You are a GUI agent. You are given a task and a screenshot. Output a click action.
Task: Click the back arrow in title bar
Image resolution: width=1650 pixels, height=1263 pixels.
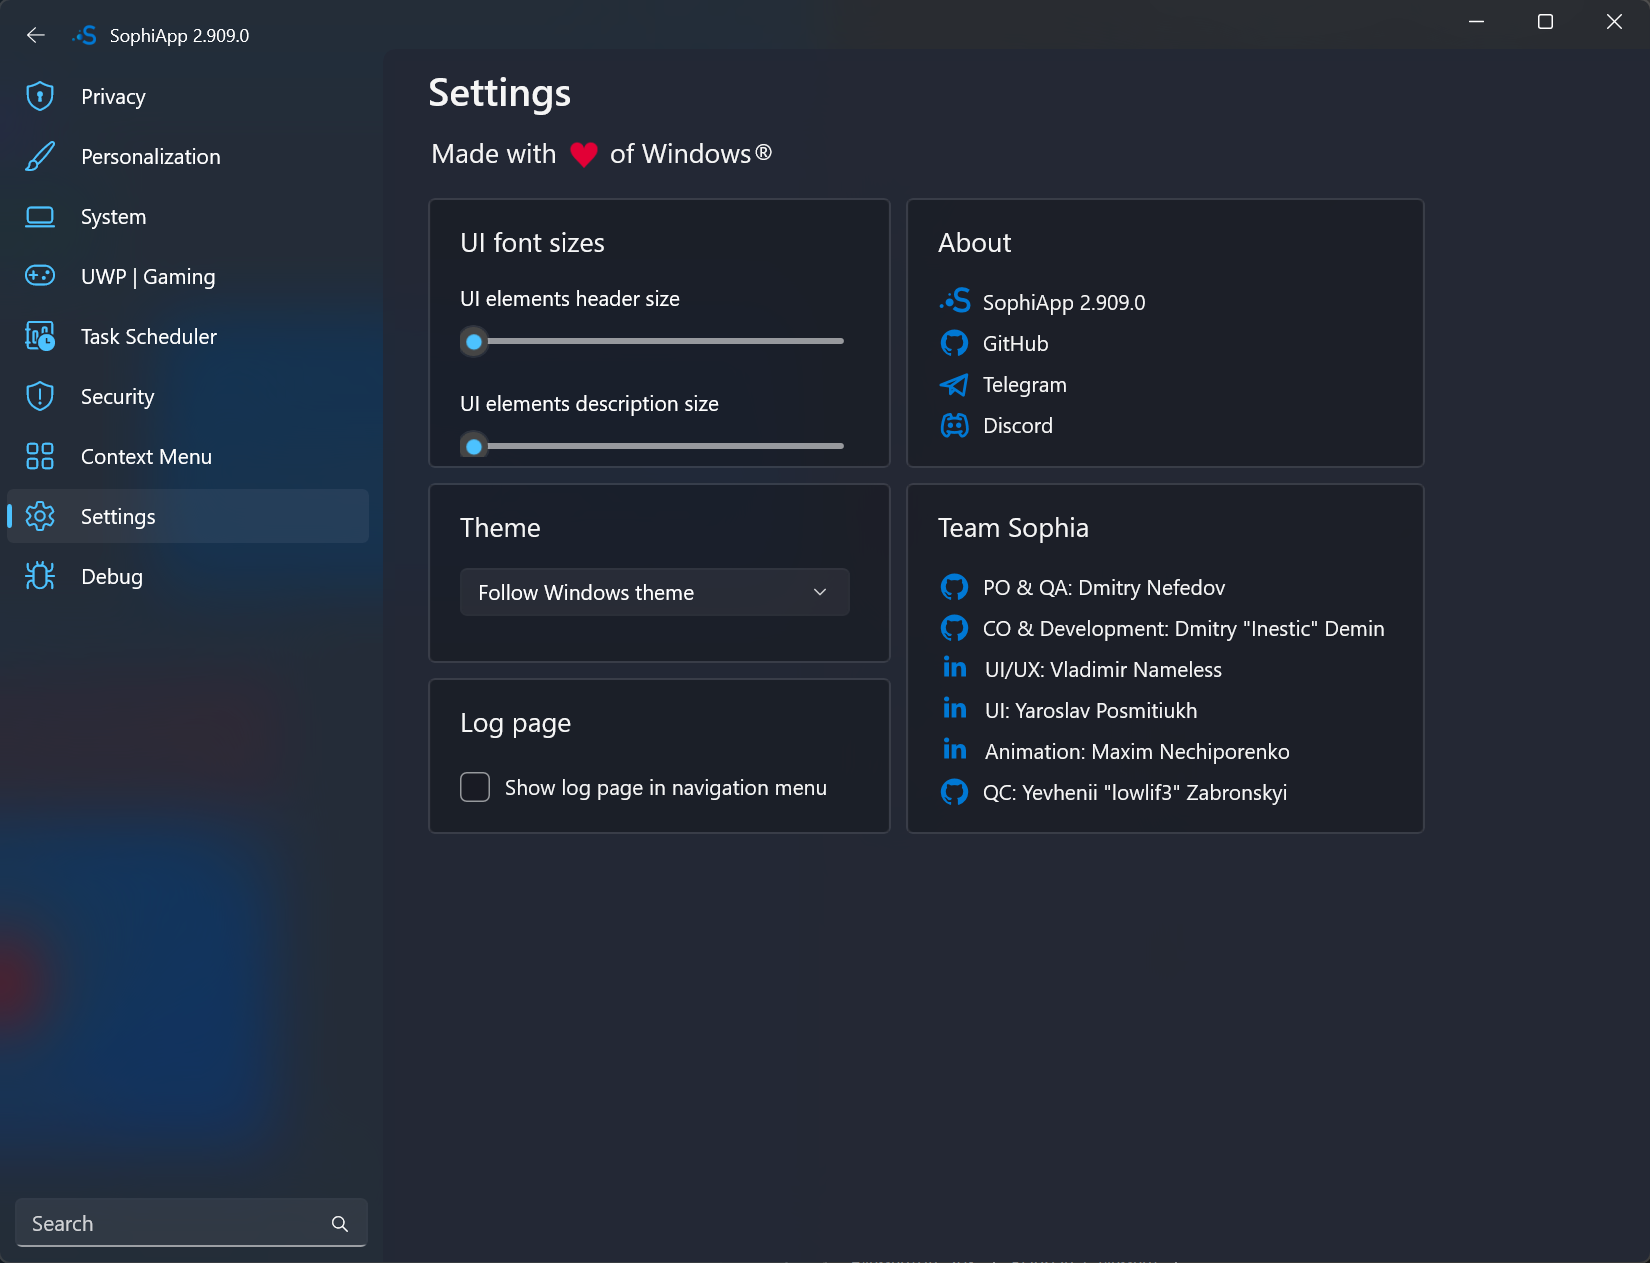(x=36, y=35)
